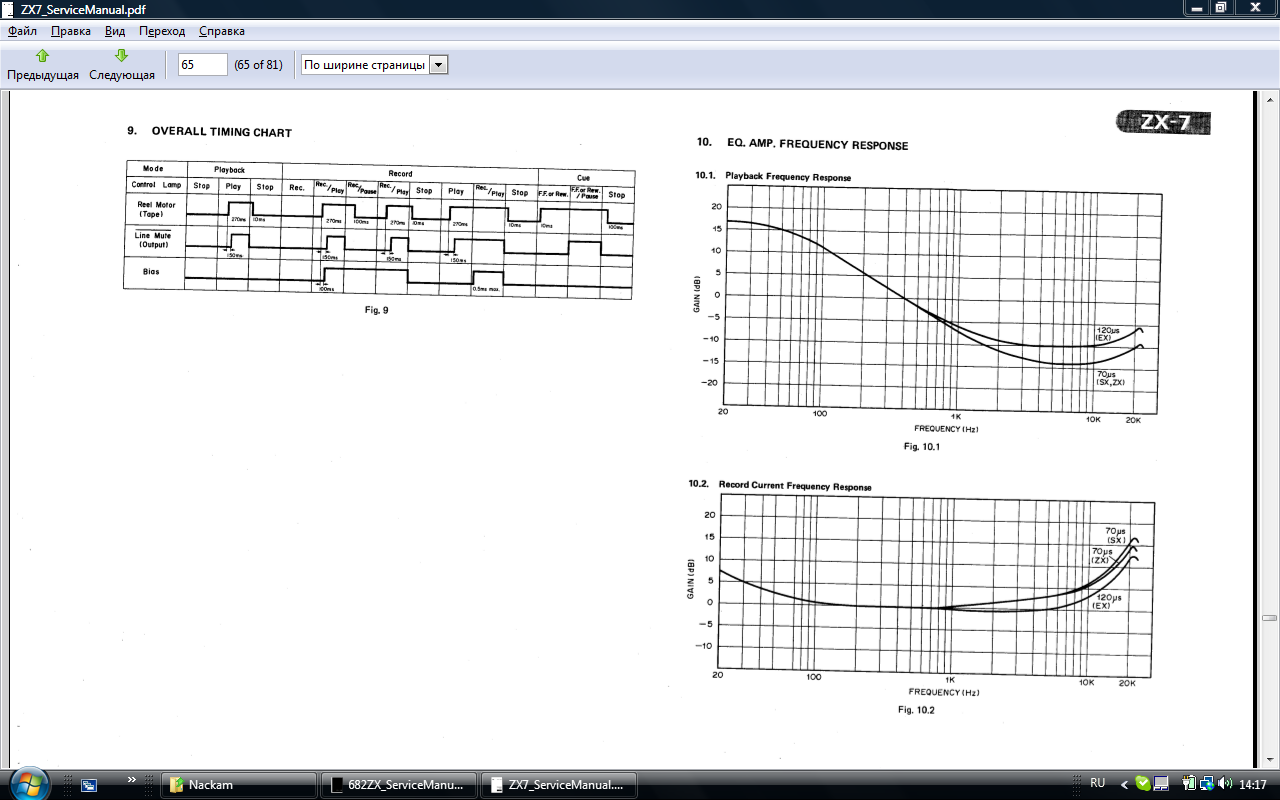The width and height of the screenshot is (1280, 800).
Task: Open the Переход menu
Action: pyautogui.click(x=162, y=31)
